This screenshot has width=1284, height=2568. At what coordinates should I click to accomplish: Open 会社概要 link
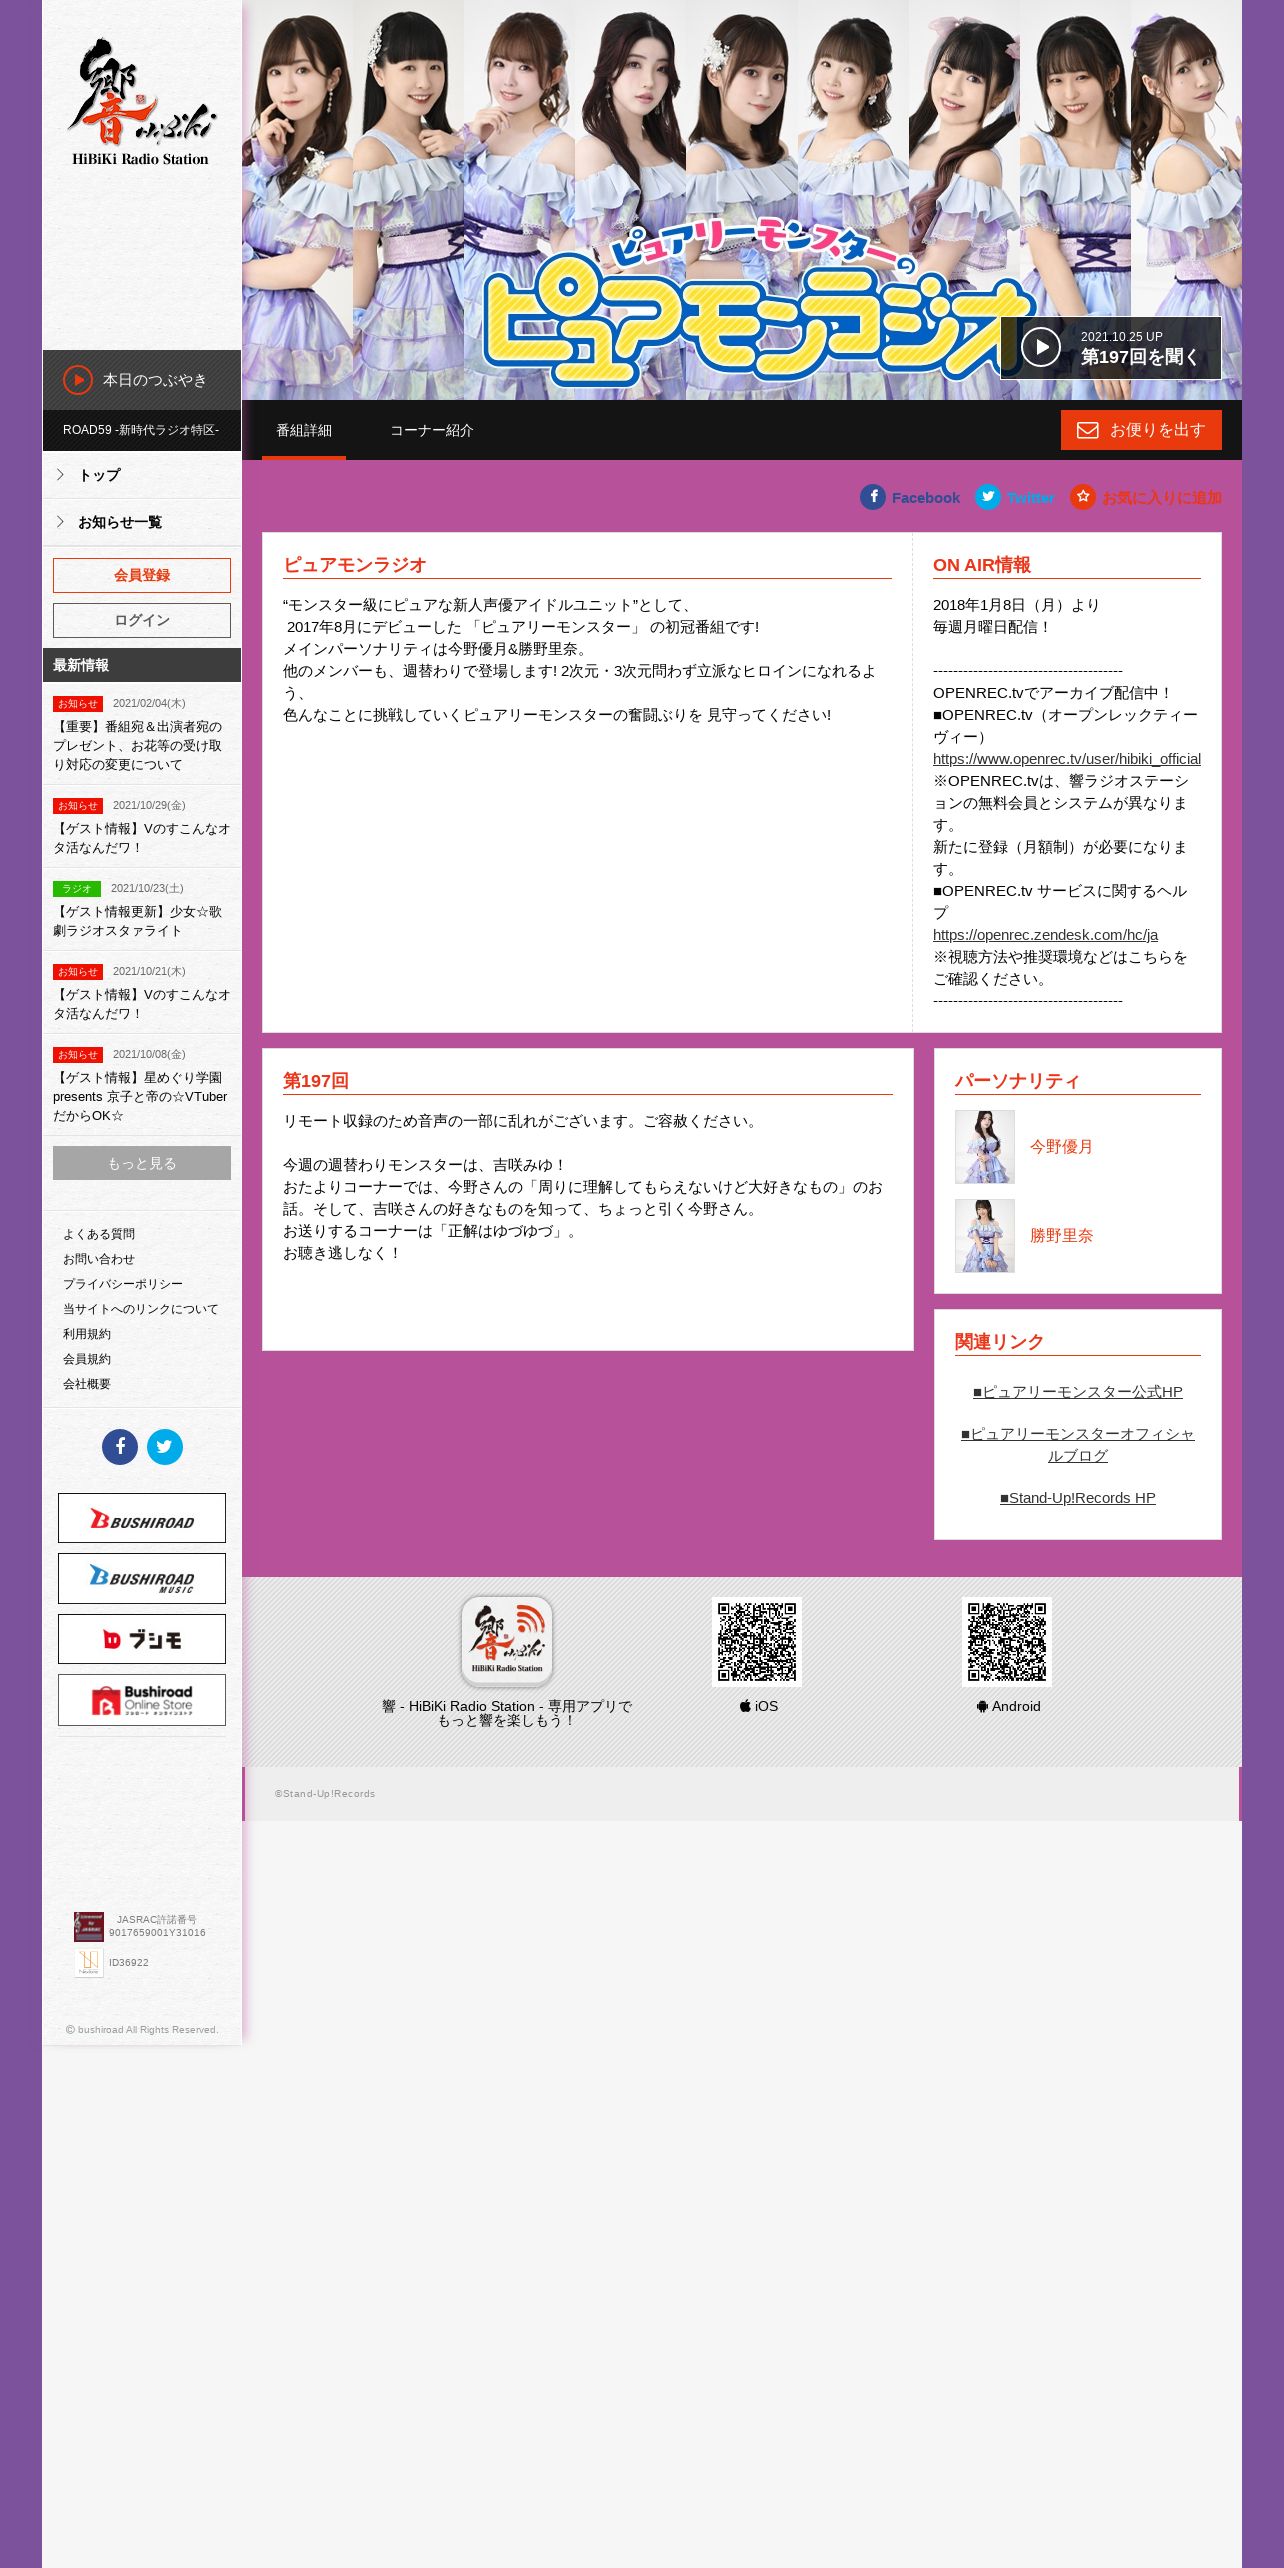[87, 1384]
